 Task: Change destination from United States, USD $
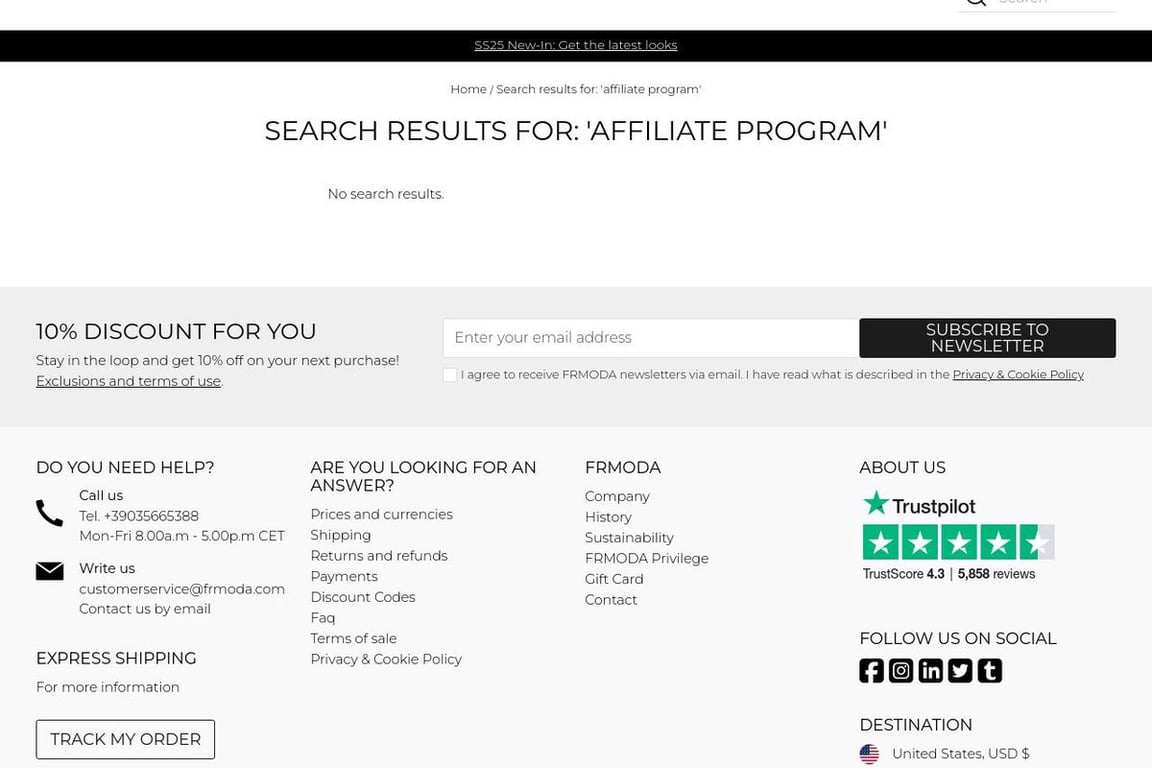pos(960,754)
